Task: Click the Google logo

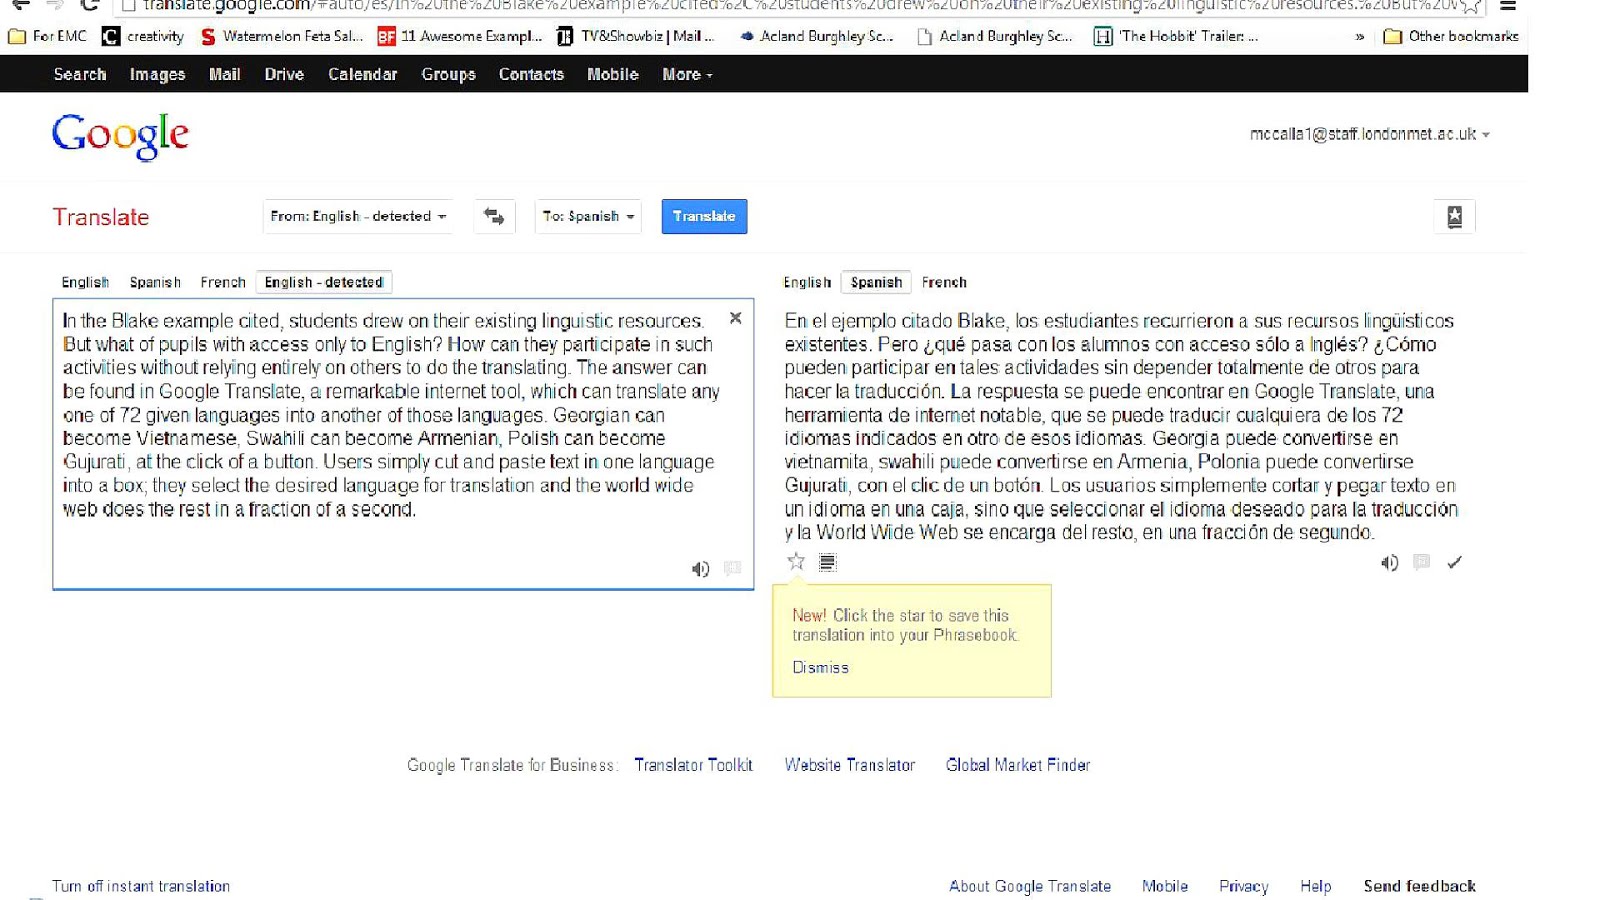Action: (x=120, y=136)
